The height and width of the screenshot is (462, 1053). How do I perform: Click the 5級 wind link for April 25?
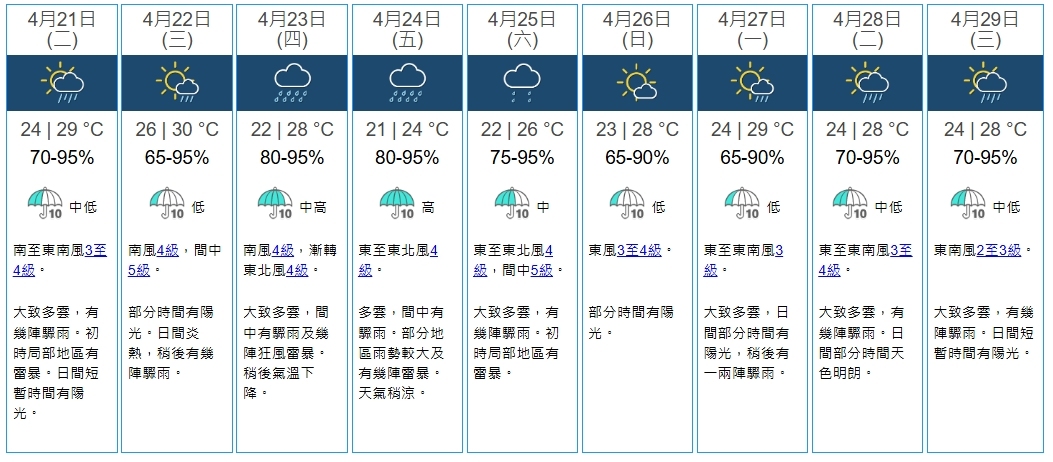(542, 270)
